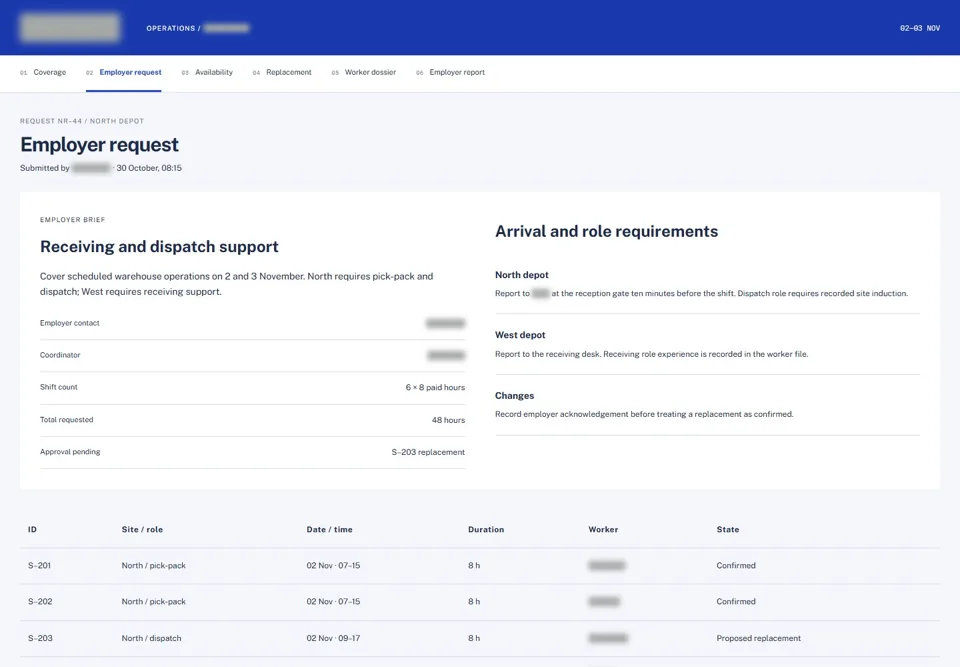The width and height of the screenshot is (960, 667).
Task: Click the North / pick-pack cell for S-202
Action: click(154, 601)
